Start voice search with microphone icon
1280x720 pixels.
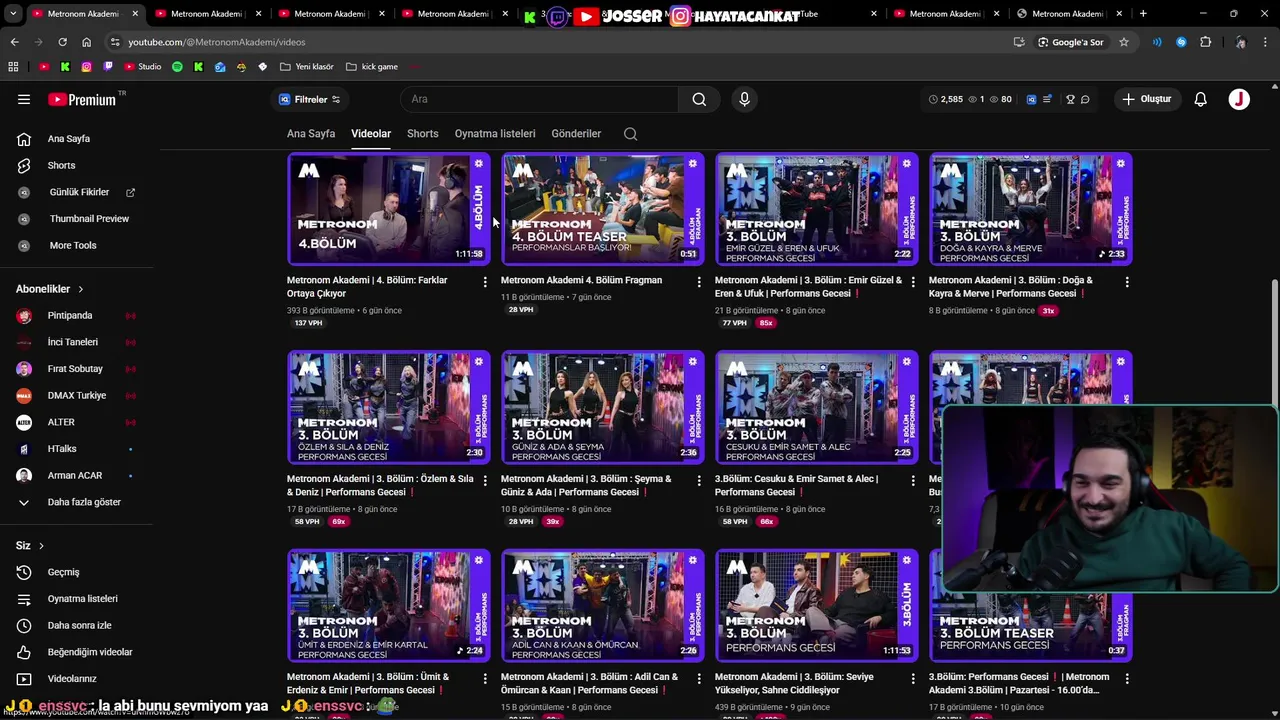(x=744, y=99)
